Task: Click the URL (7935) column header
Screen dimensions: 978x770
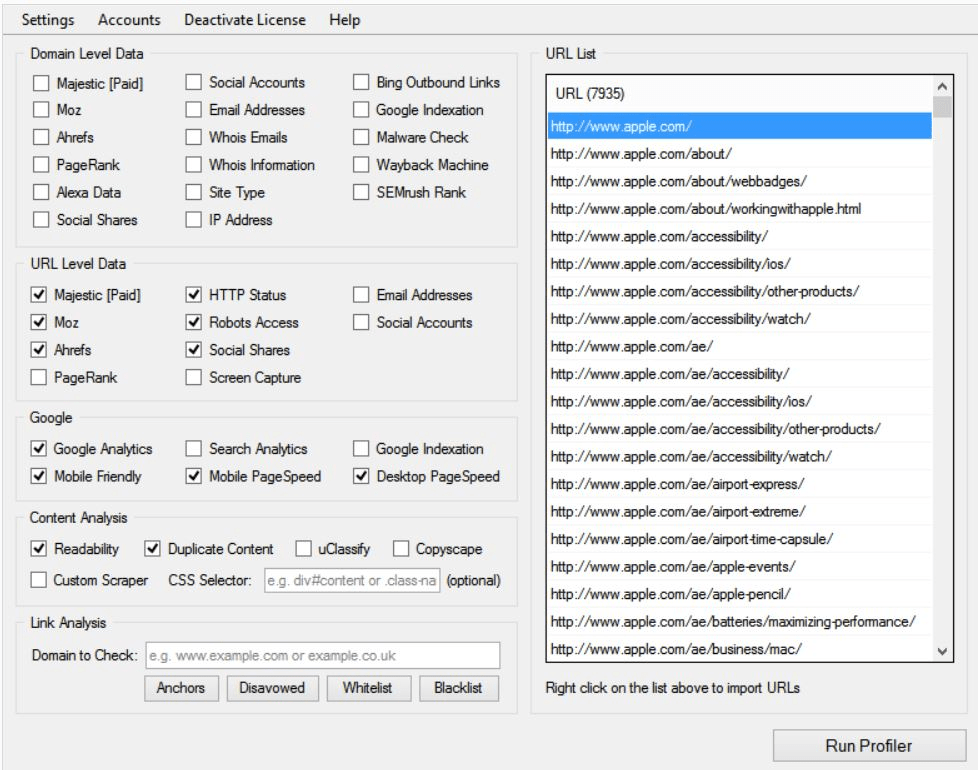Action: click(x=740, y=94)
